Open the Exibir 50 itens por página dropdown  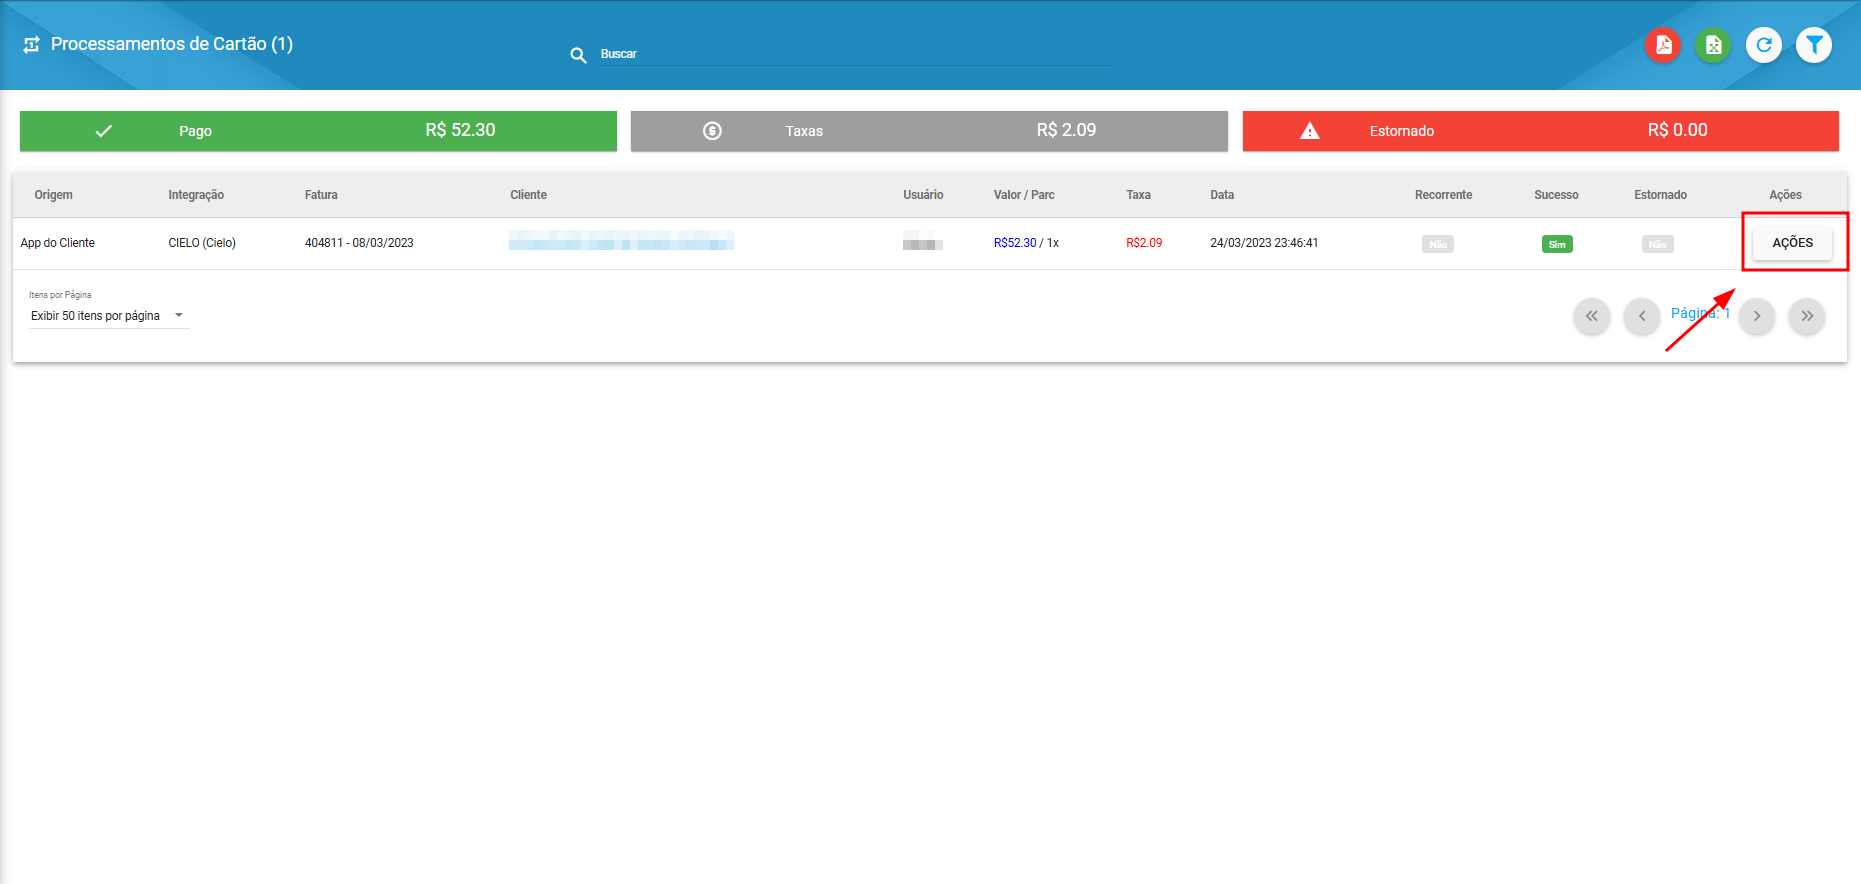click(108, 316)
